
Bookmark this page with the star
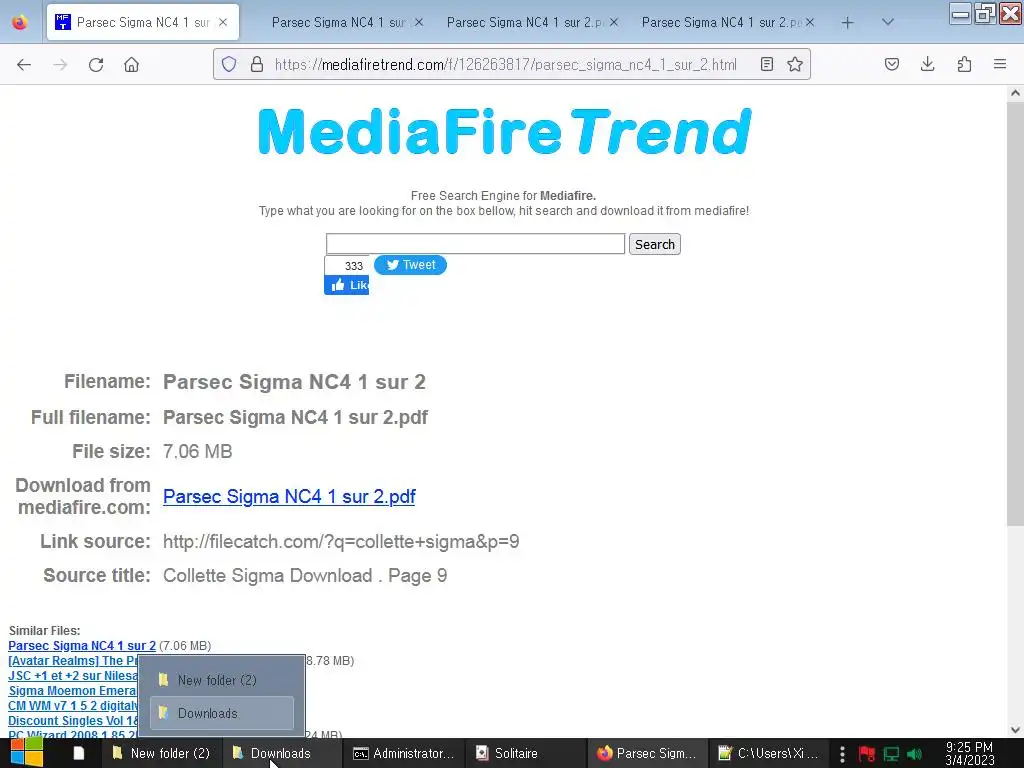[795, 64]
